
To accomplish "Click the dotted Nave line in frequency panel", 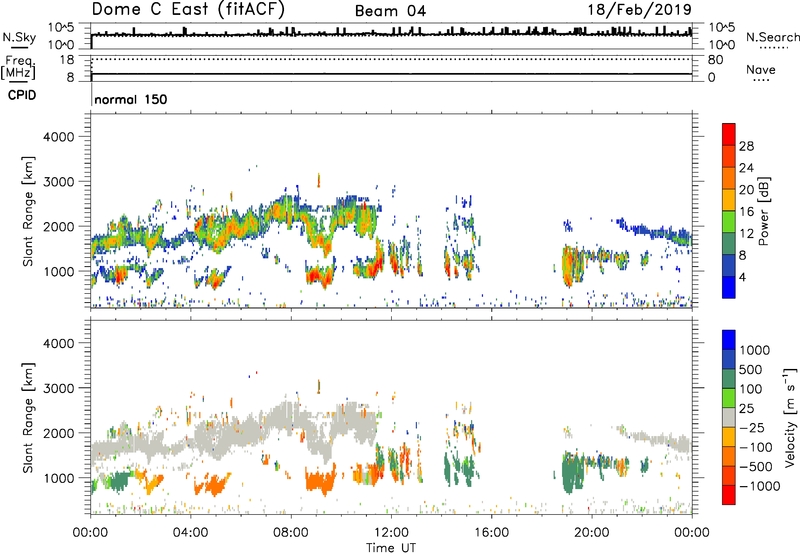I will [391, 59].
